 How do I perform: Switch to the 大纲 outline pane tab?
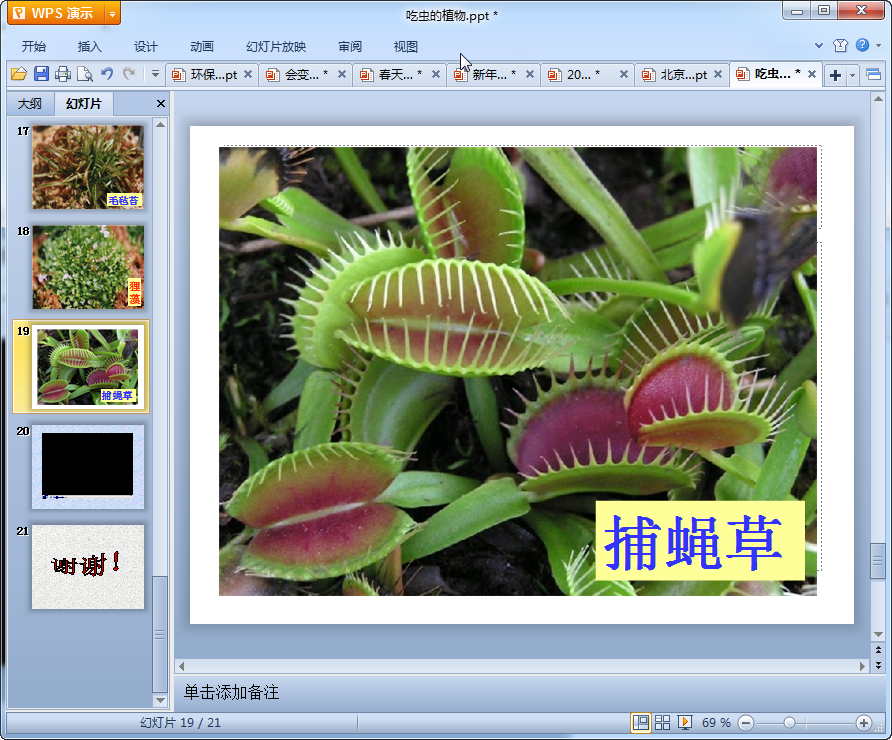[30, 104]
